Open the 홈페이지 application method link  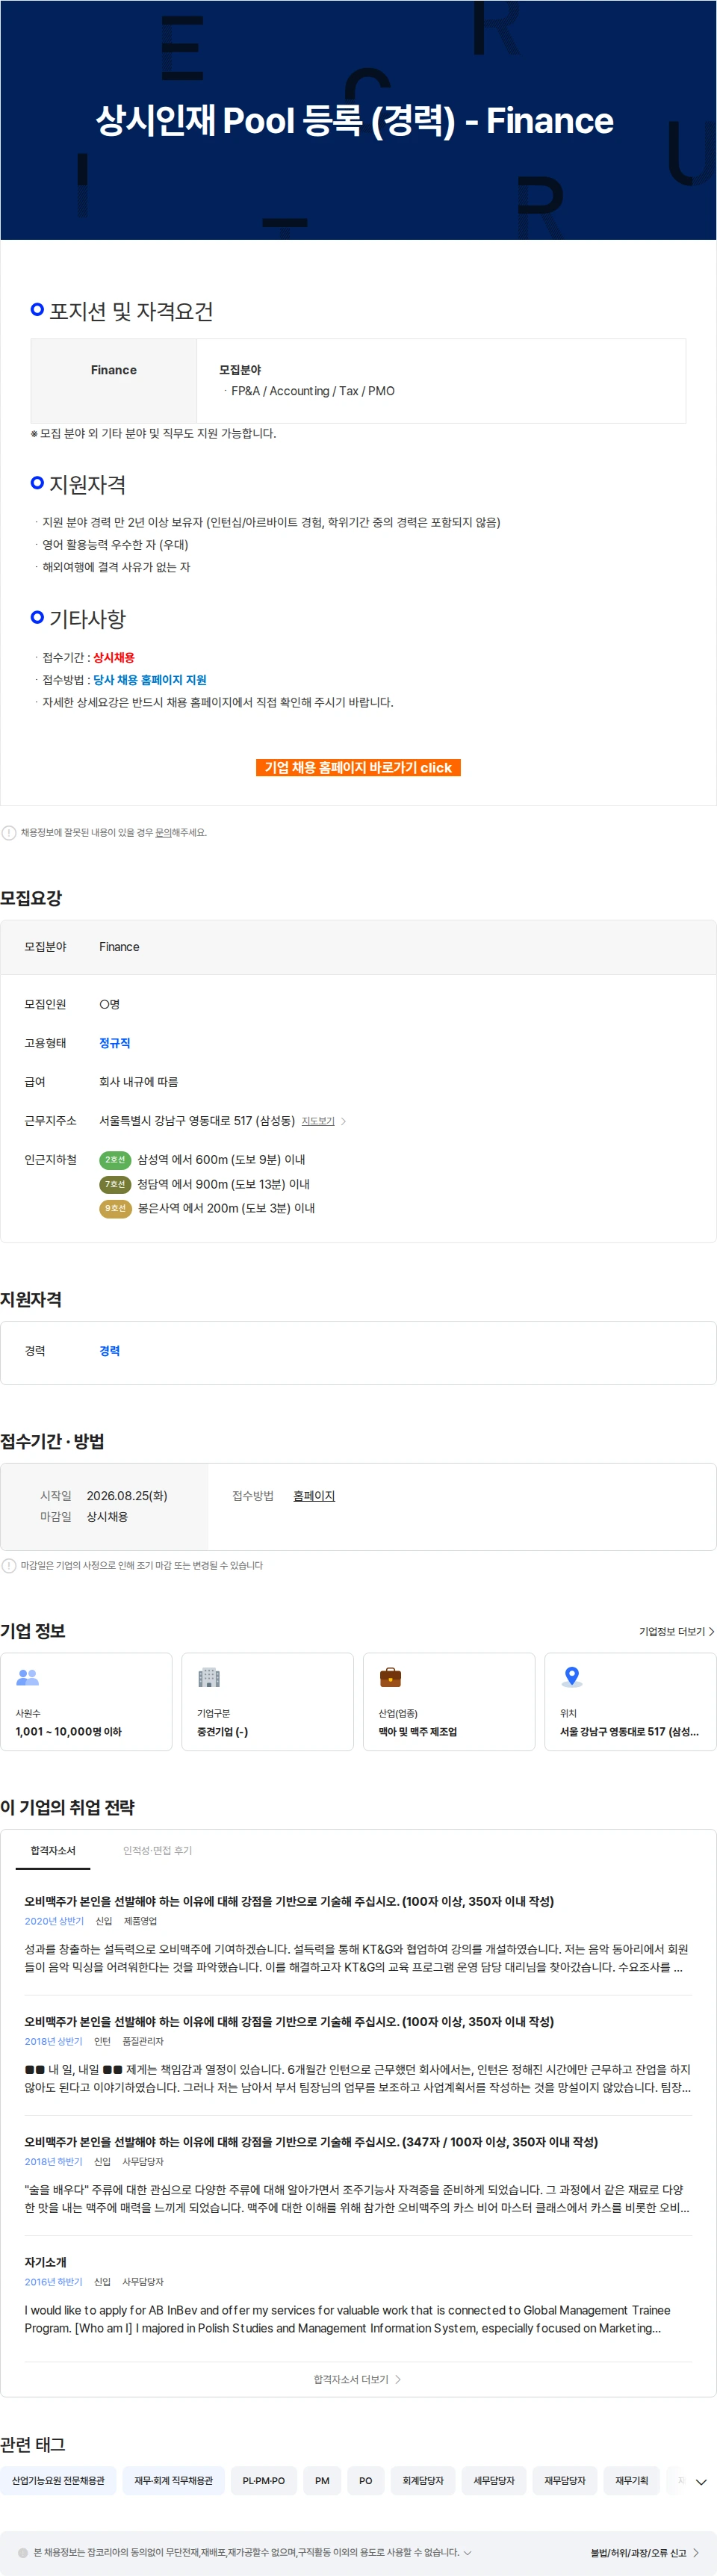pos(314,1496)
